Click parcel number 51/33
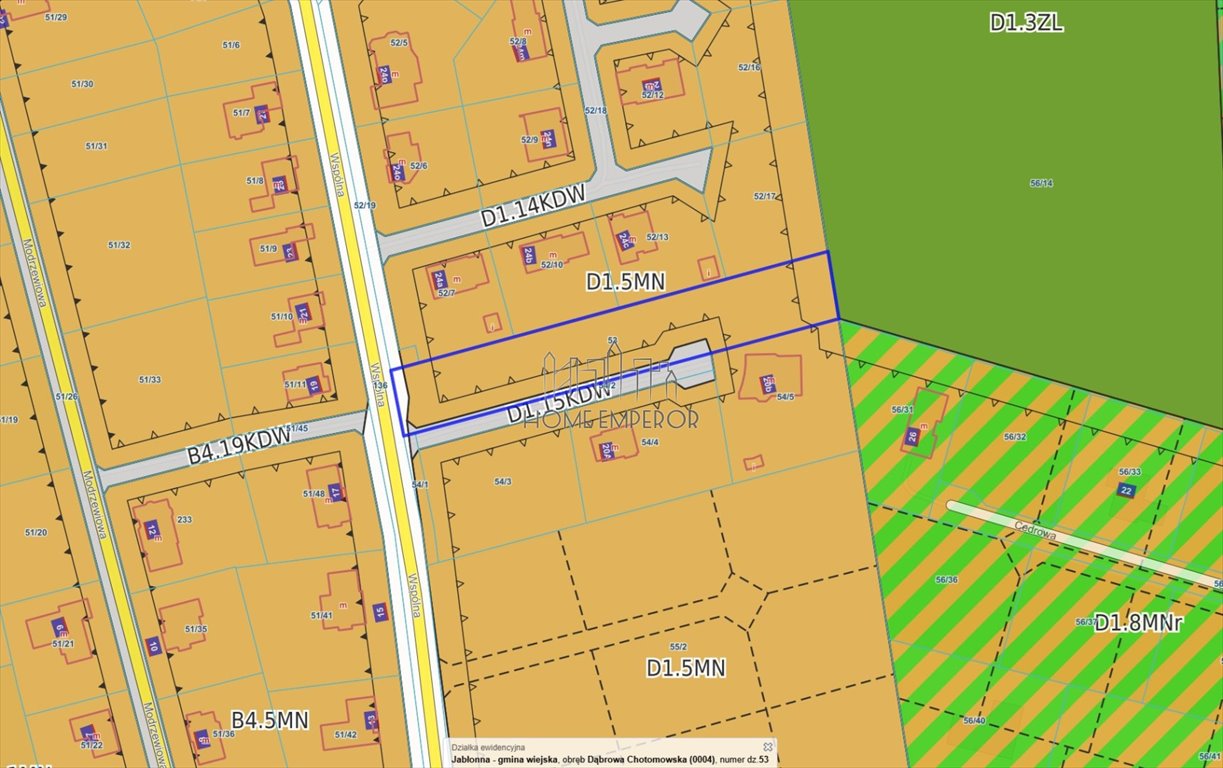 point(149,379)
